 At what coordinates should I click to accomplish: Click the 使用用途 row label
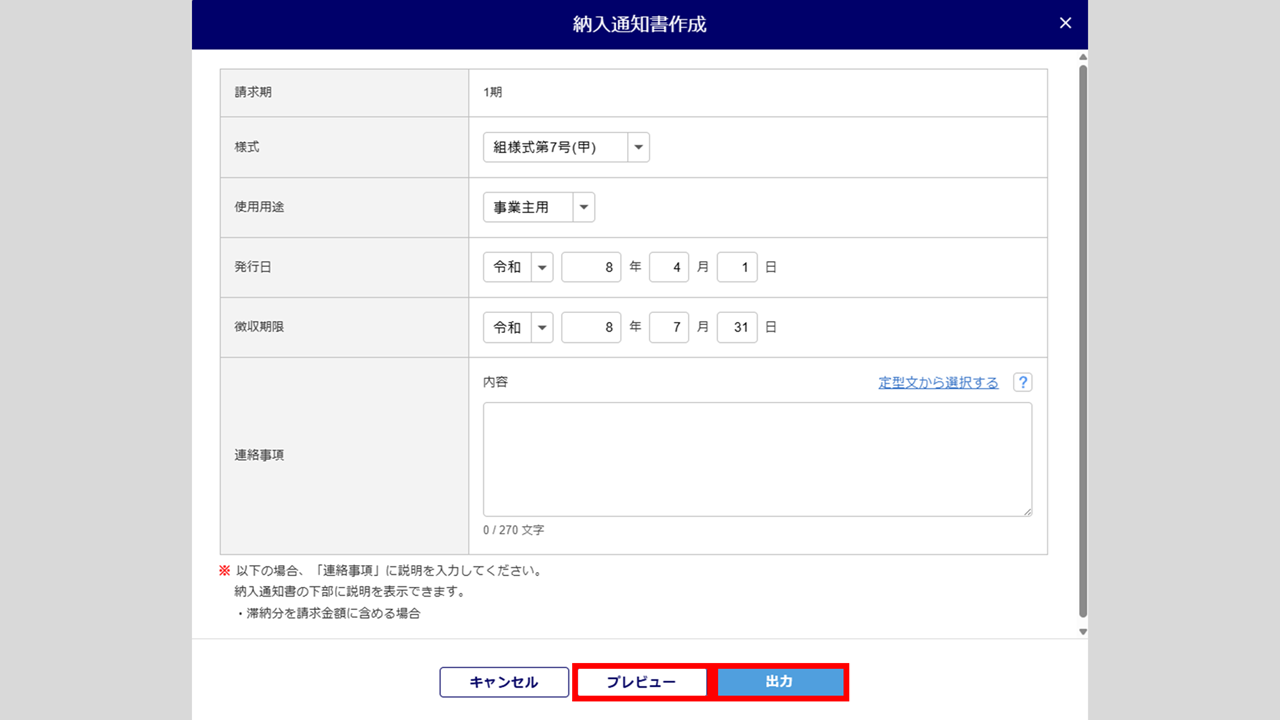click(259, 207)
